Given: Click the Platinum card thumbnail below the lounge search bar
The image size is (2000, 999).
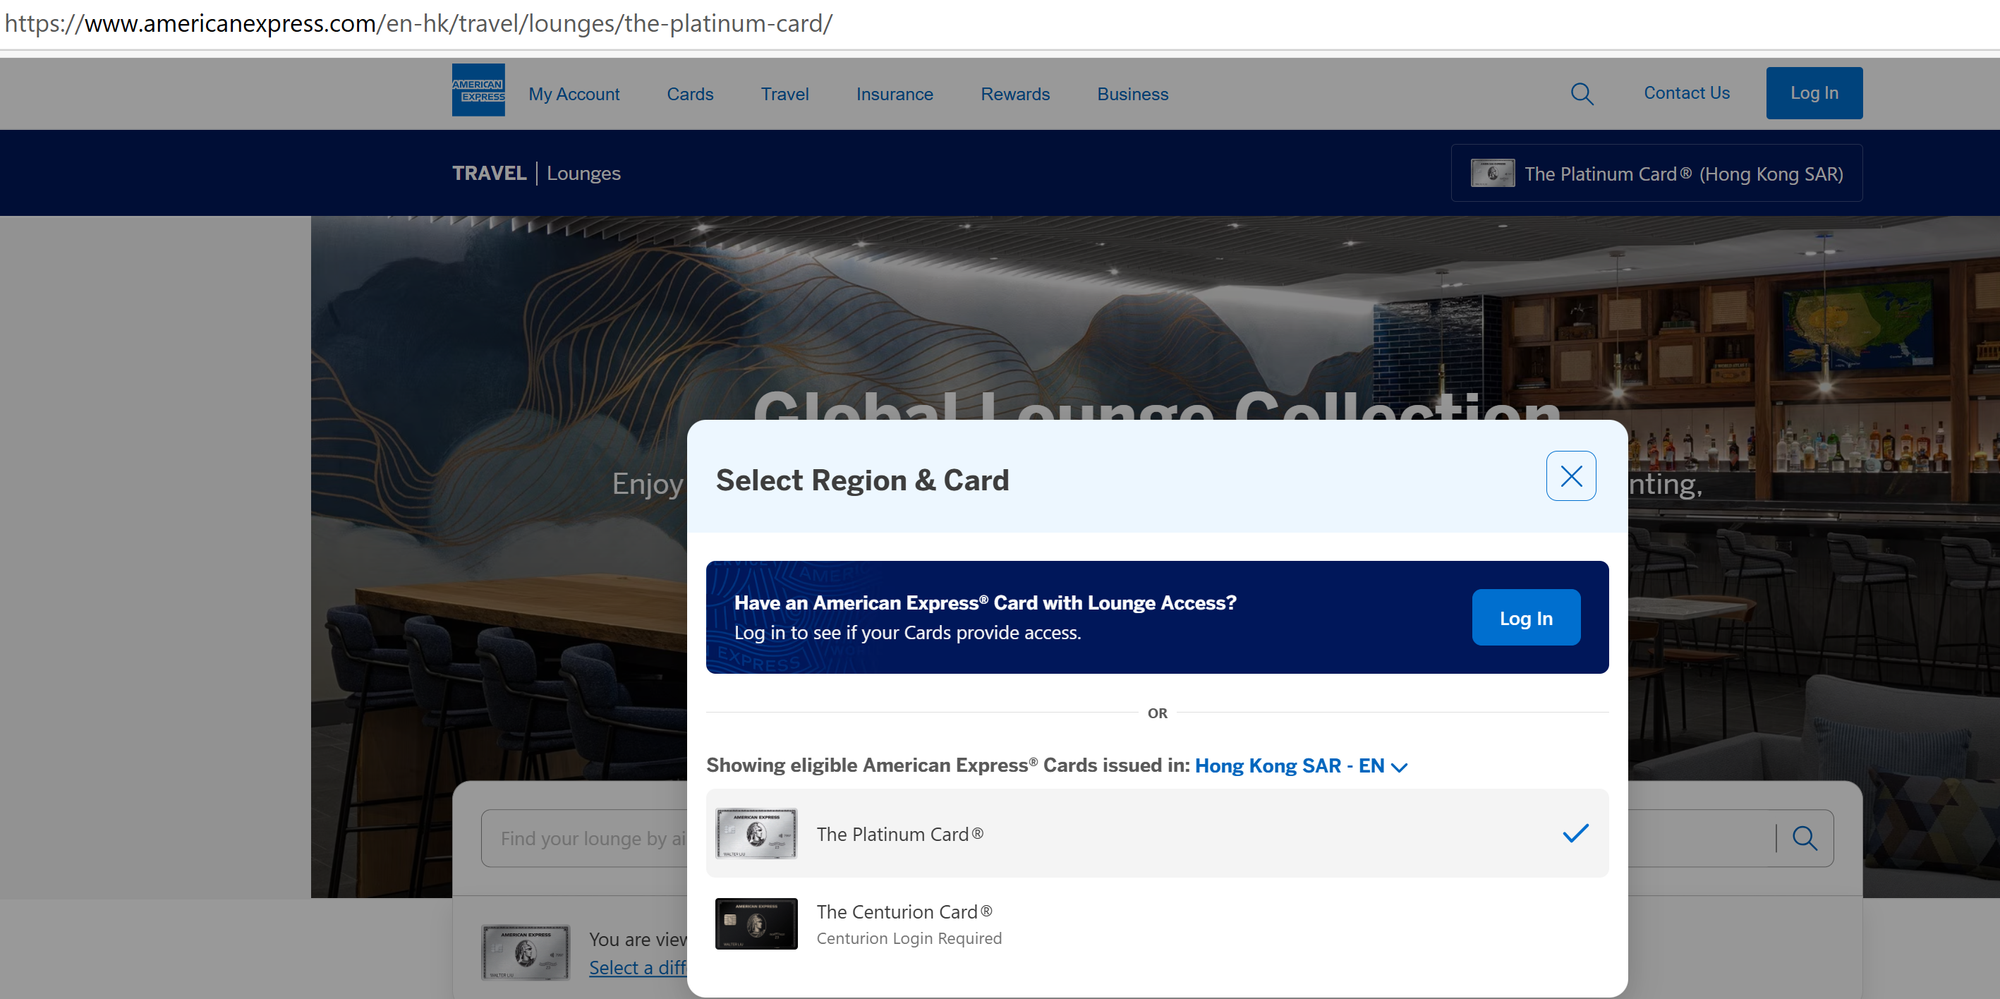Looking at the screenshot, I should tap(526, 952).
